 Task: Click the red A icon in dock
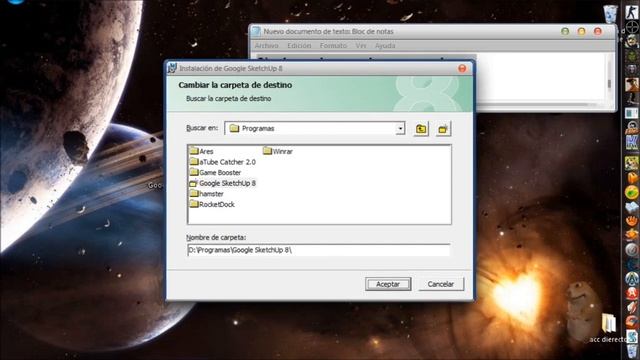632,293
